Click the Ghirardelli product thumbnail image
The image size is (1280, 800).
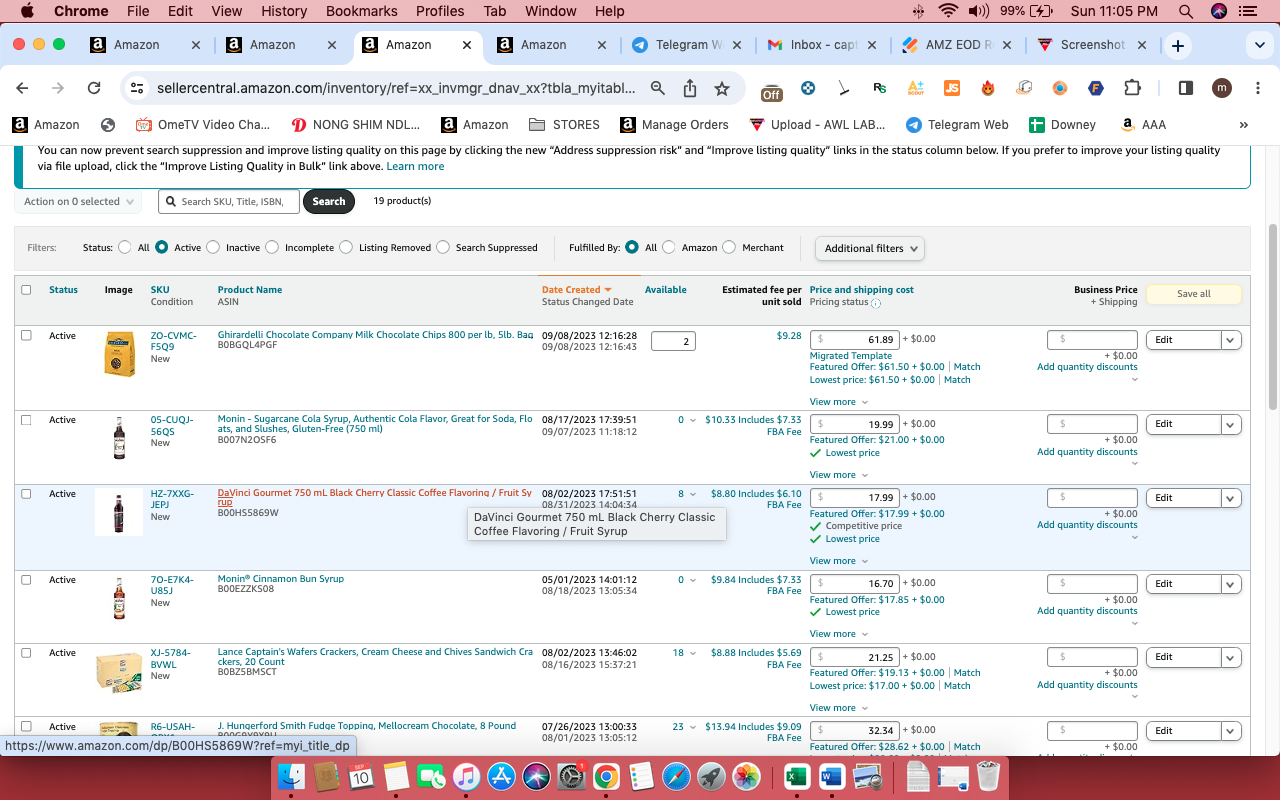click(x=119, y=354)
